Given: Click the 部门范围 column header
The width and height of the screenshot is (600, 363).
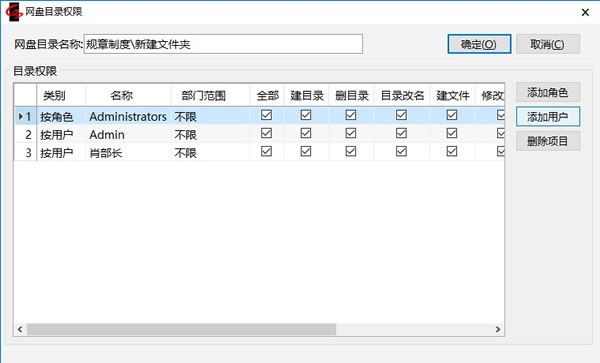Looking at the screenshot, I should (210, 95).
